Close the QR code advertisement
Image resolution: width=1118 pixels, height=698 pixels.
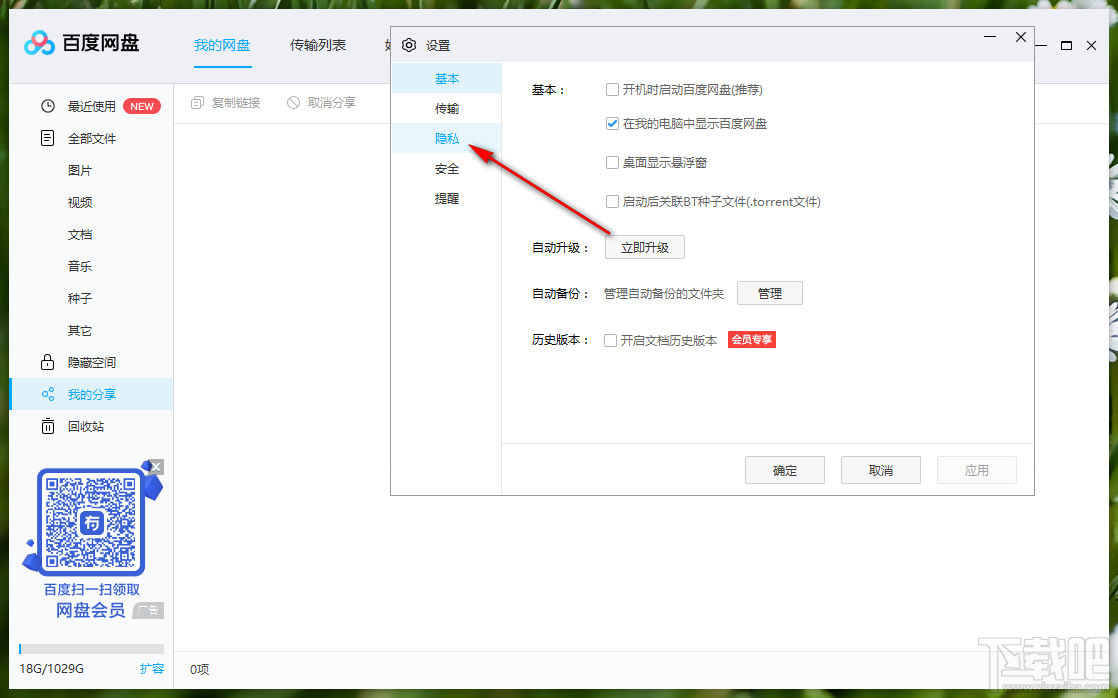[156, 467]
